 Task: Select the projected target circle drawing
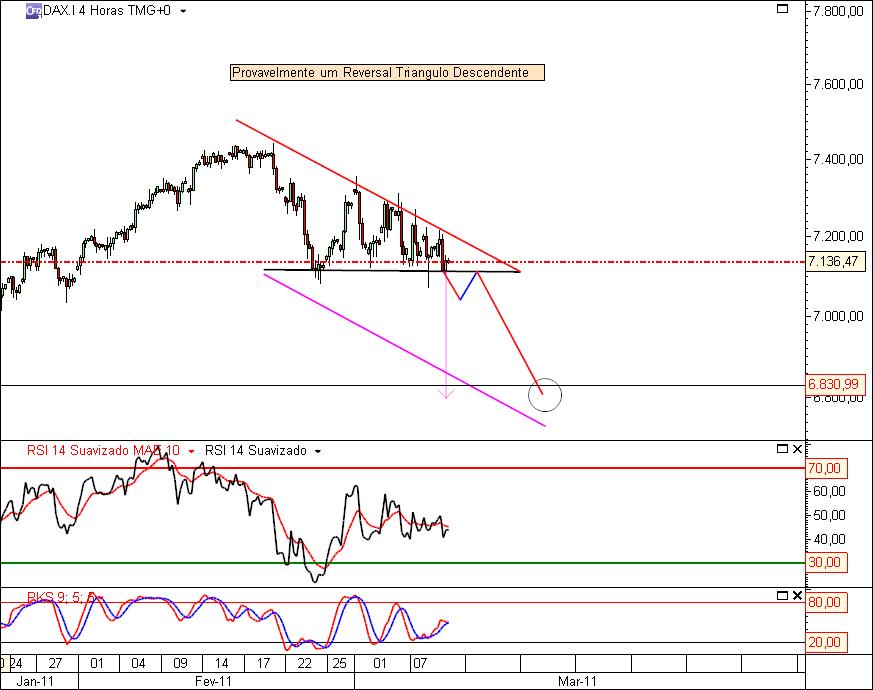point(545,395)
